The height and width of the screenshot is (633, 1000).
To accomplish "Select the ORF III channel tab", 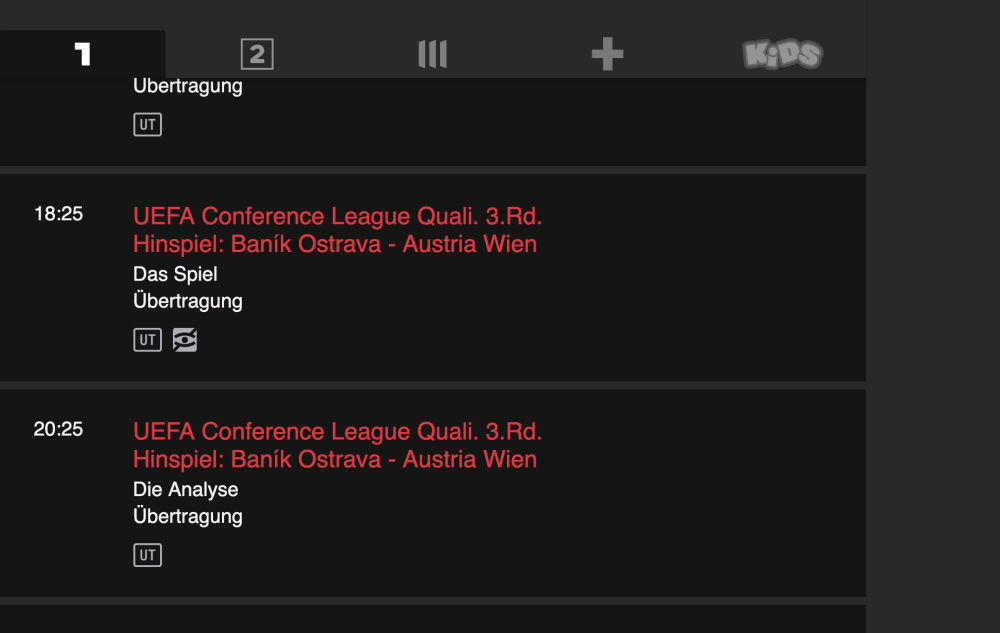I will [x=432, y=54].
